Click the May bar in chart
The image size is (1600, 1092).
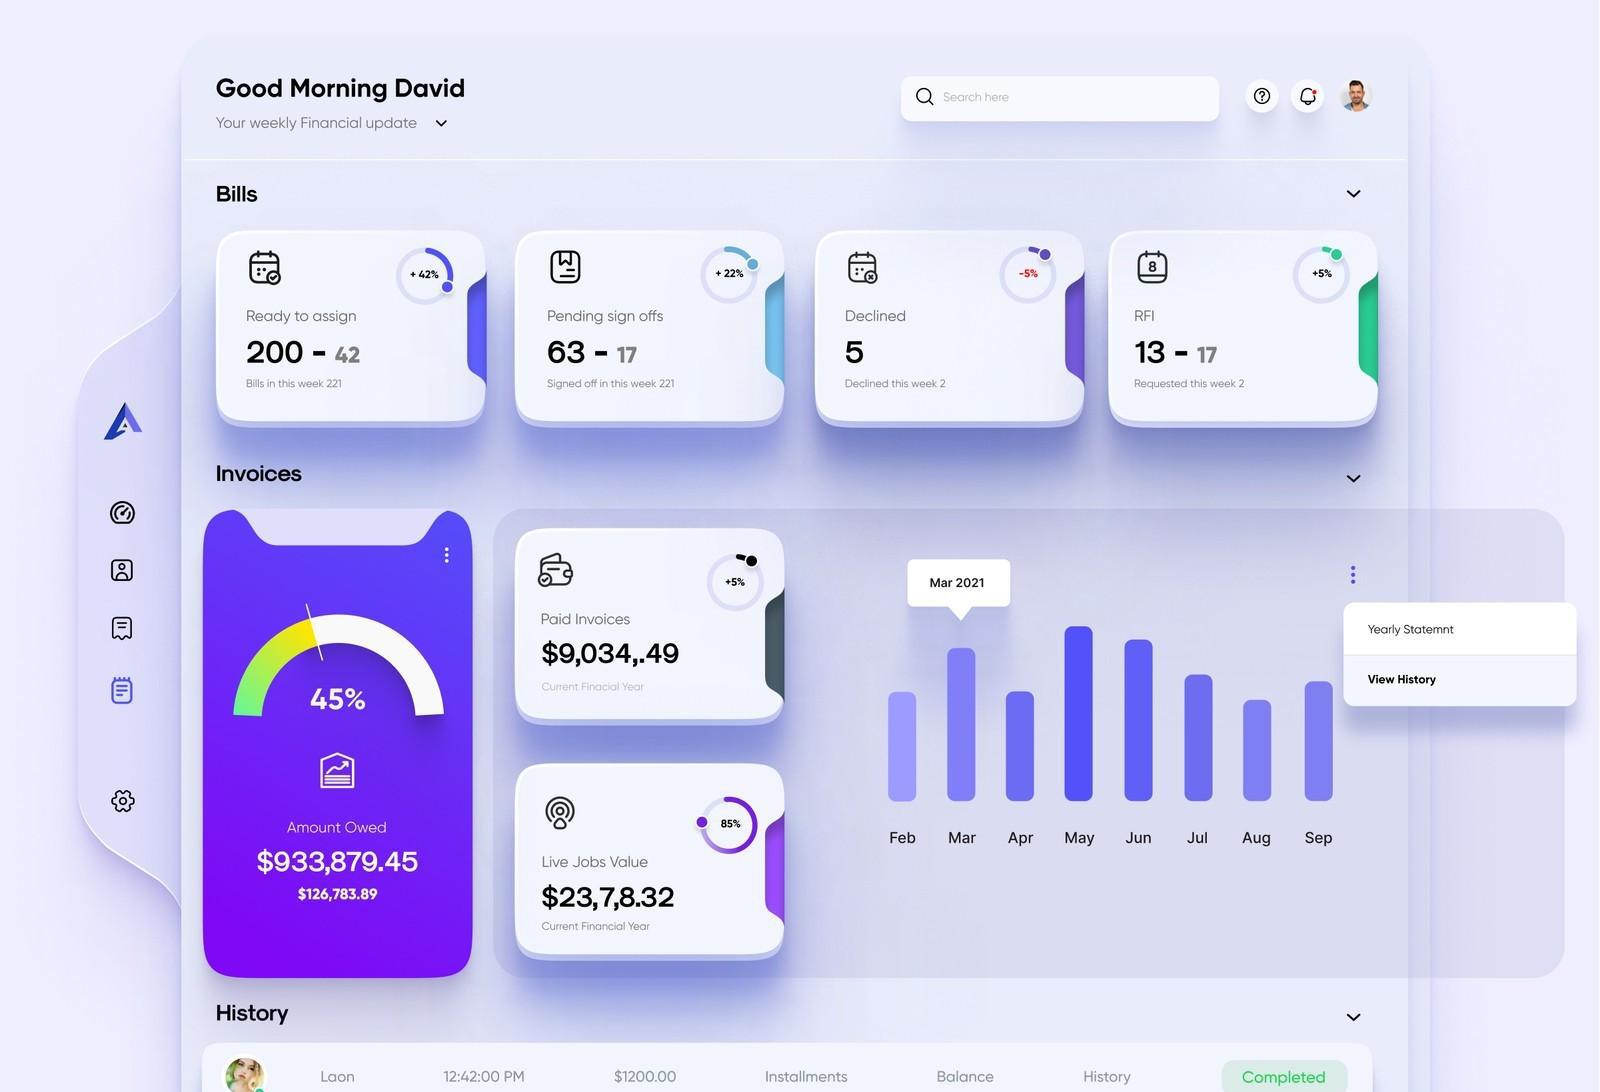tap(1078, 713)
